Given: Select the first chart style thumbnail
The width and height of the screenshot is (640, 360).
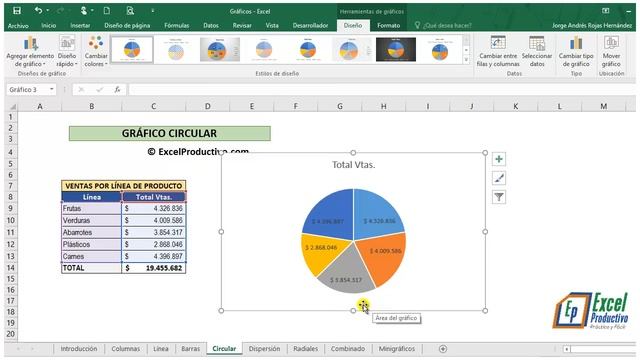Looking at the screenshot, I should click(132, 49).
